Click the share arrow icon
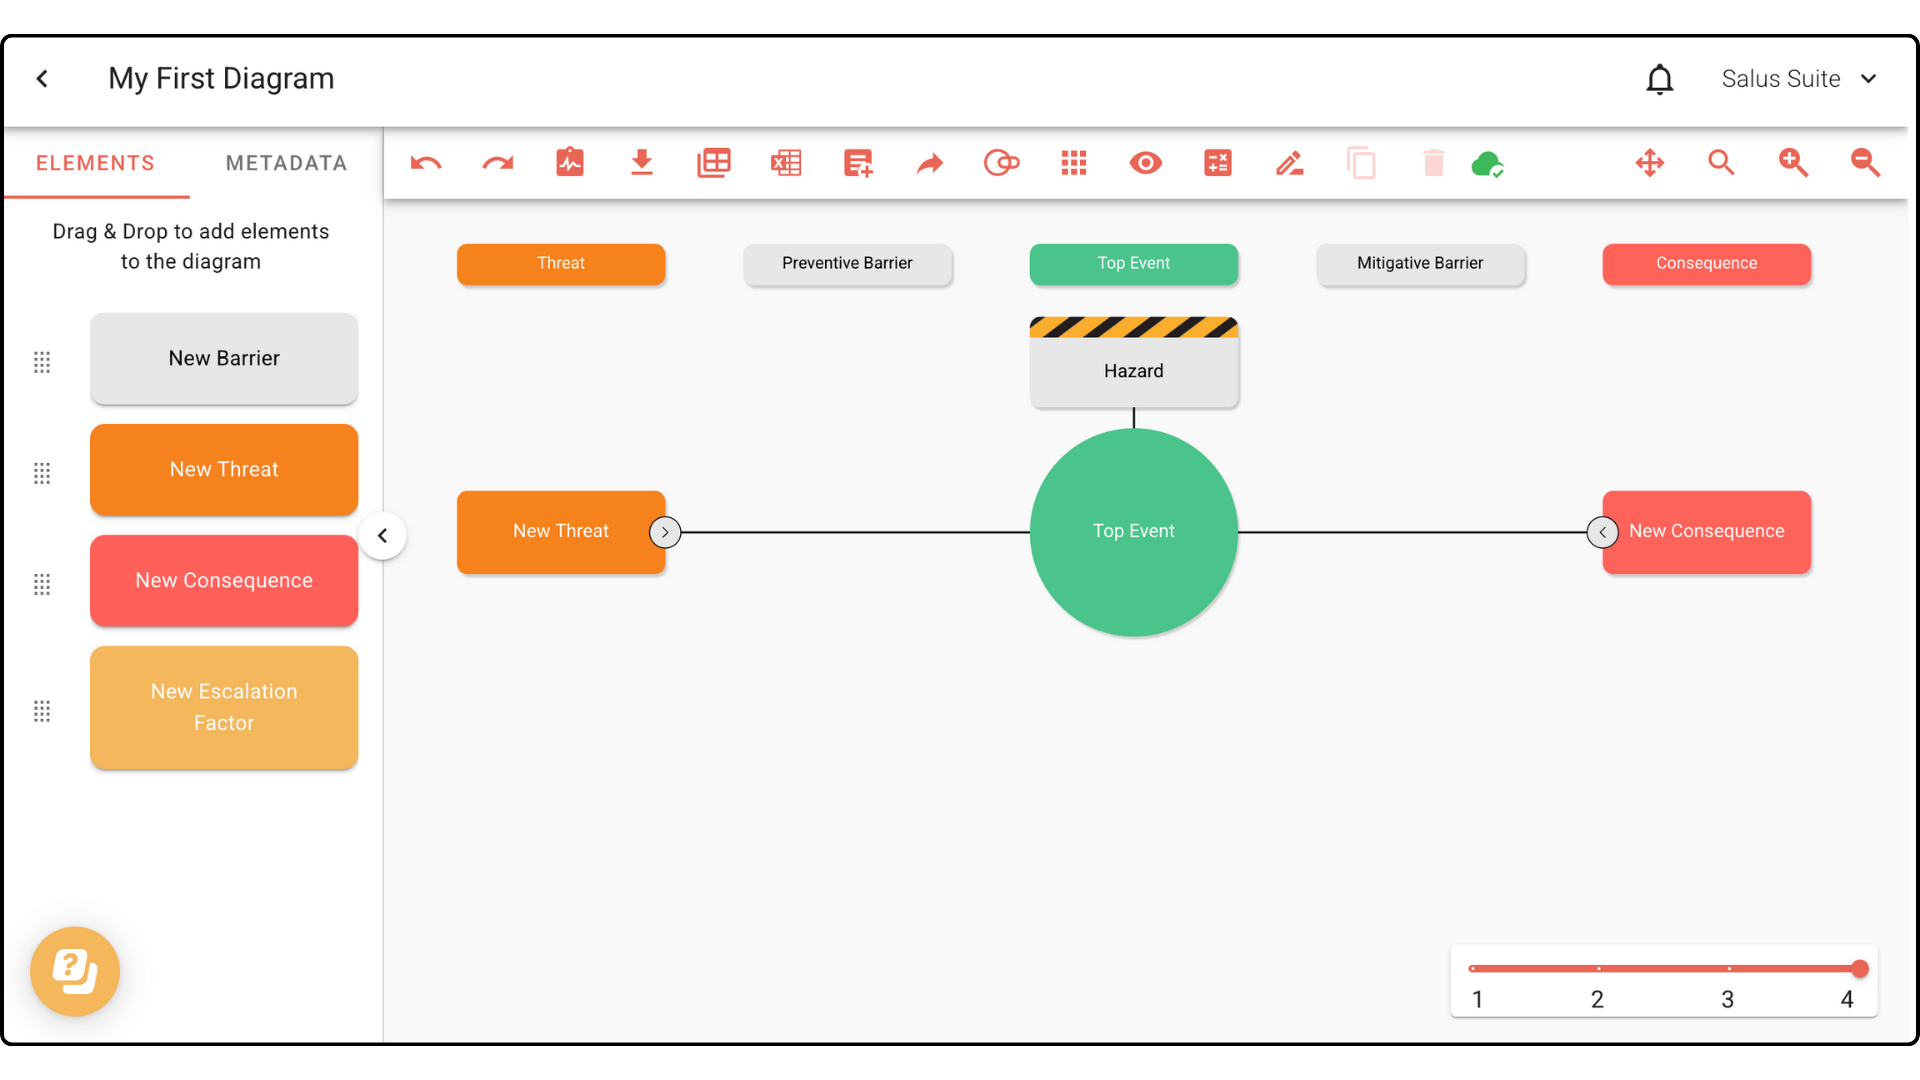Screen dimensions: 1920x1080 click(930, 163)
